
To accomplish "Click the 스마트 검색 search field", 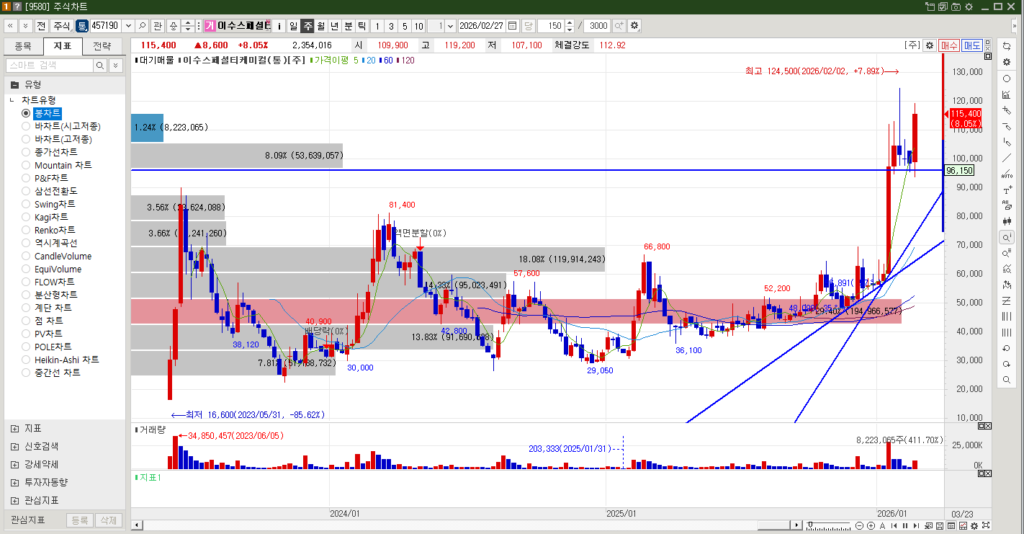I will 48,65.
